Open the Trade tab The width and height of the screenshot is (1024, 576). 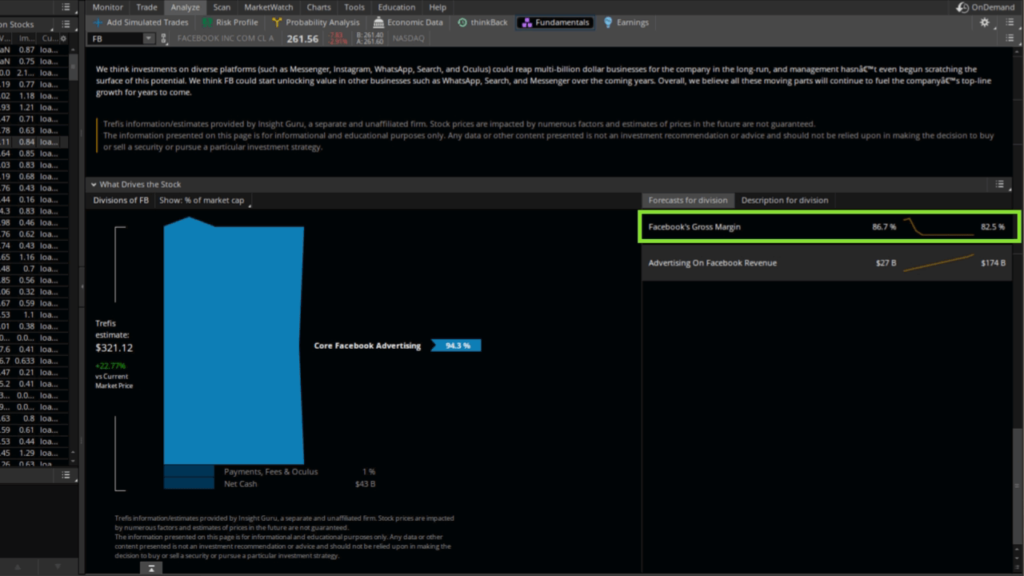pyautogui.click(x=146, y=7)
